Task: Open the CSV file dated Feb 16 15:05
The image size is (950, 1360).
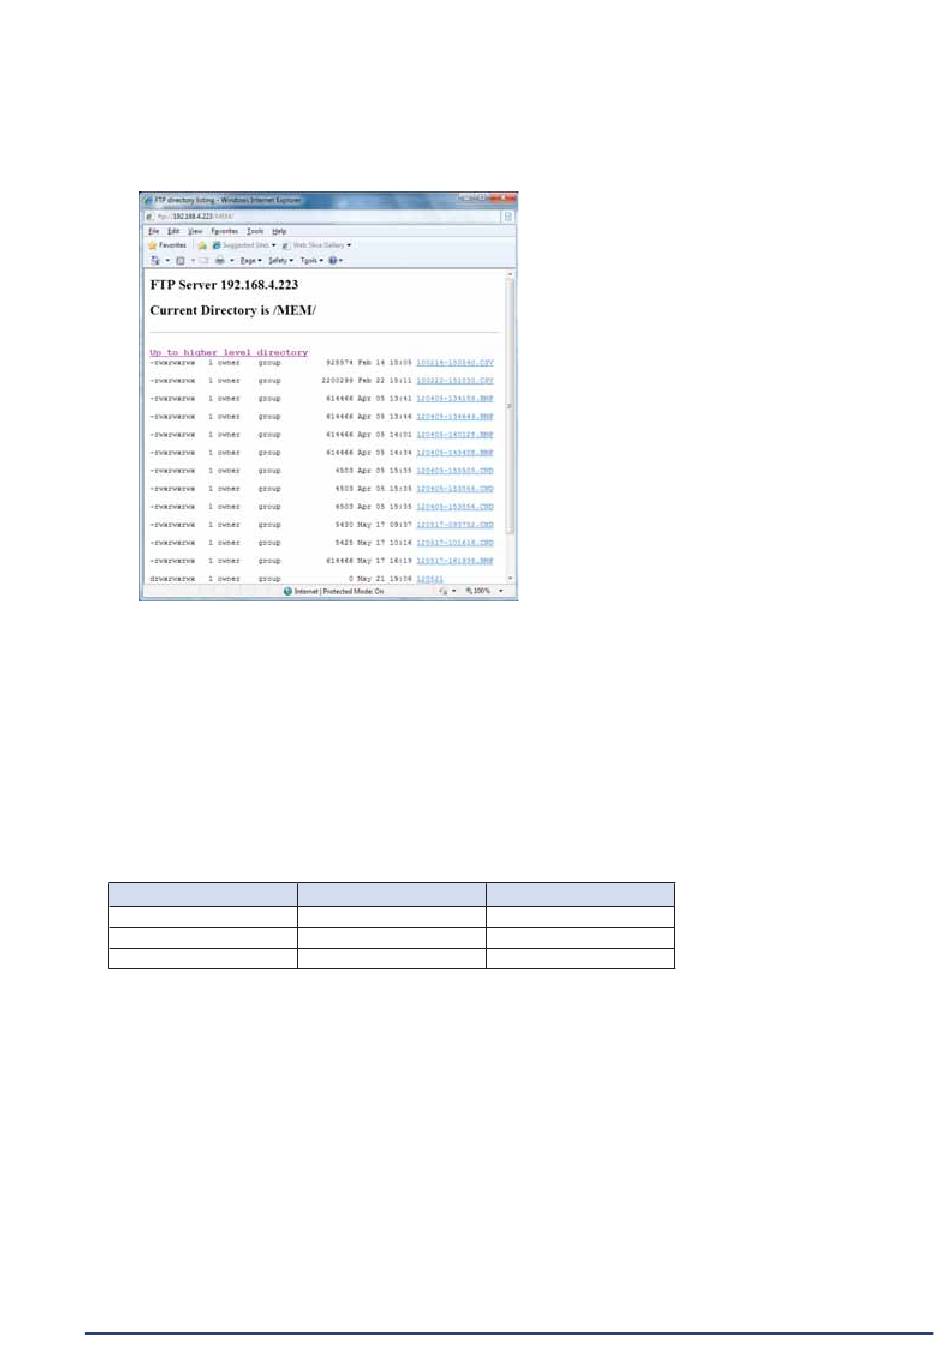Action: point(455,363)
